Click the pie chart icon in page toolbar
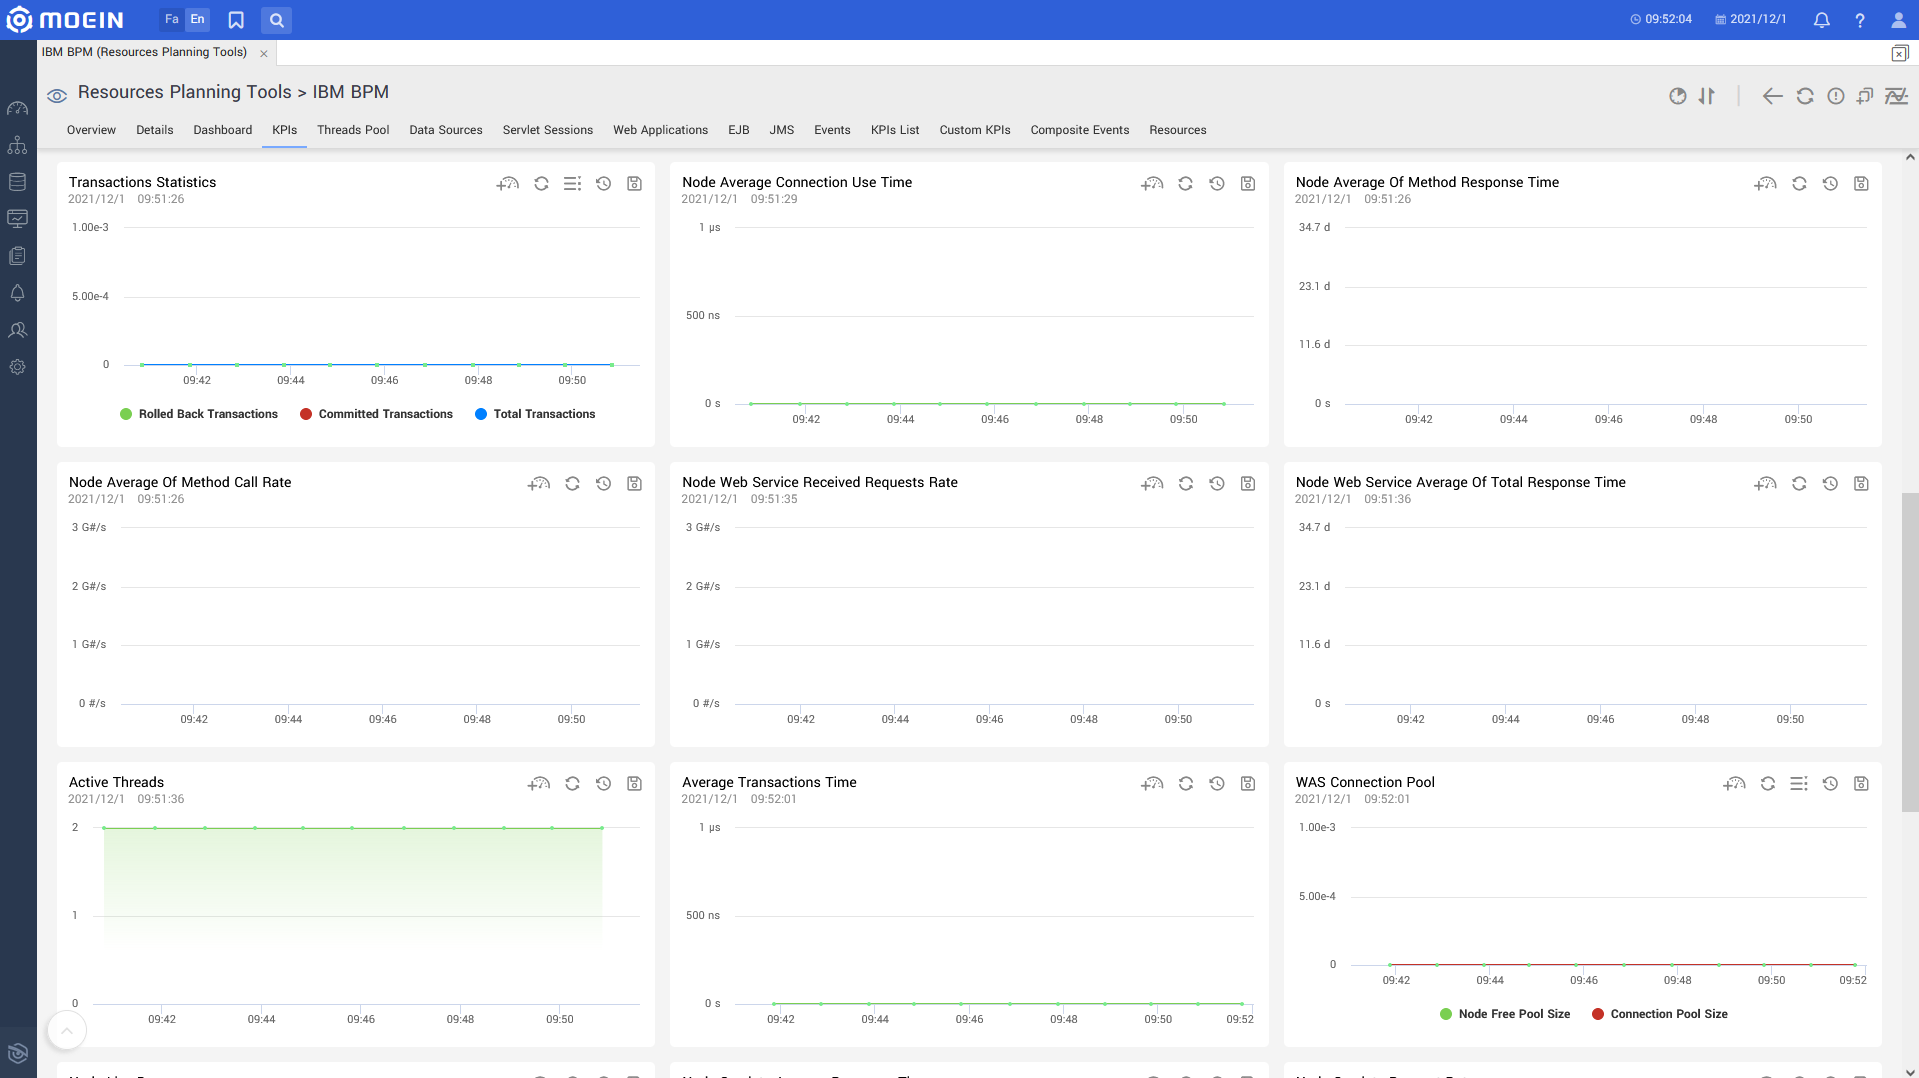The width and height of the screenshot is (1919, 1078). coord(1678,96)
